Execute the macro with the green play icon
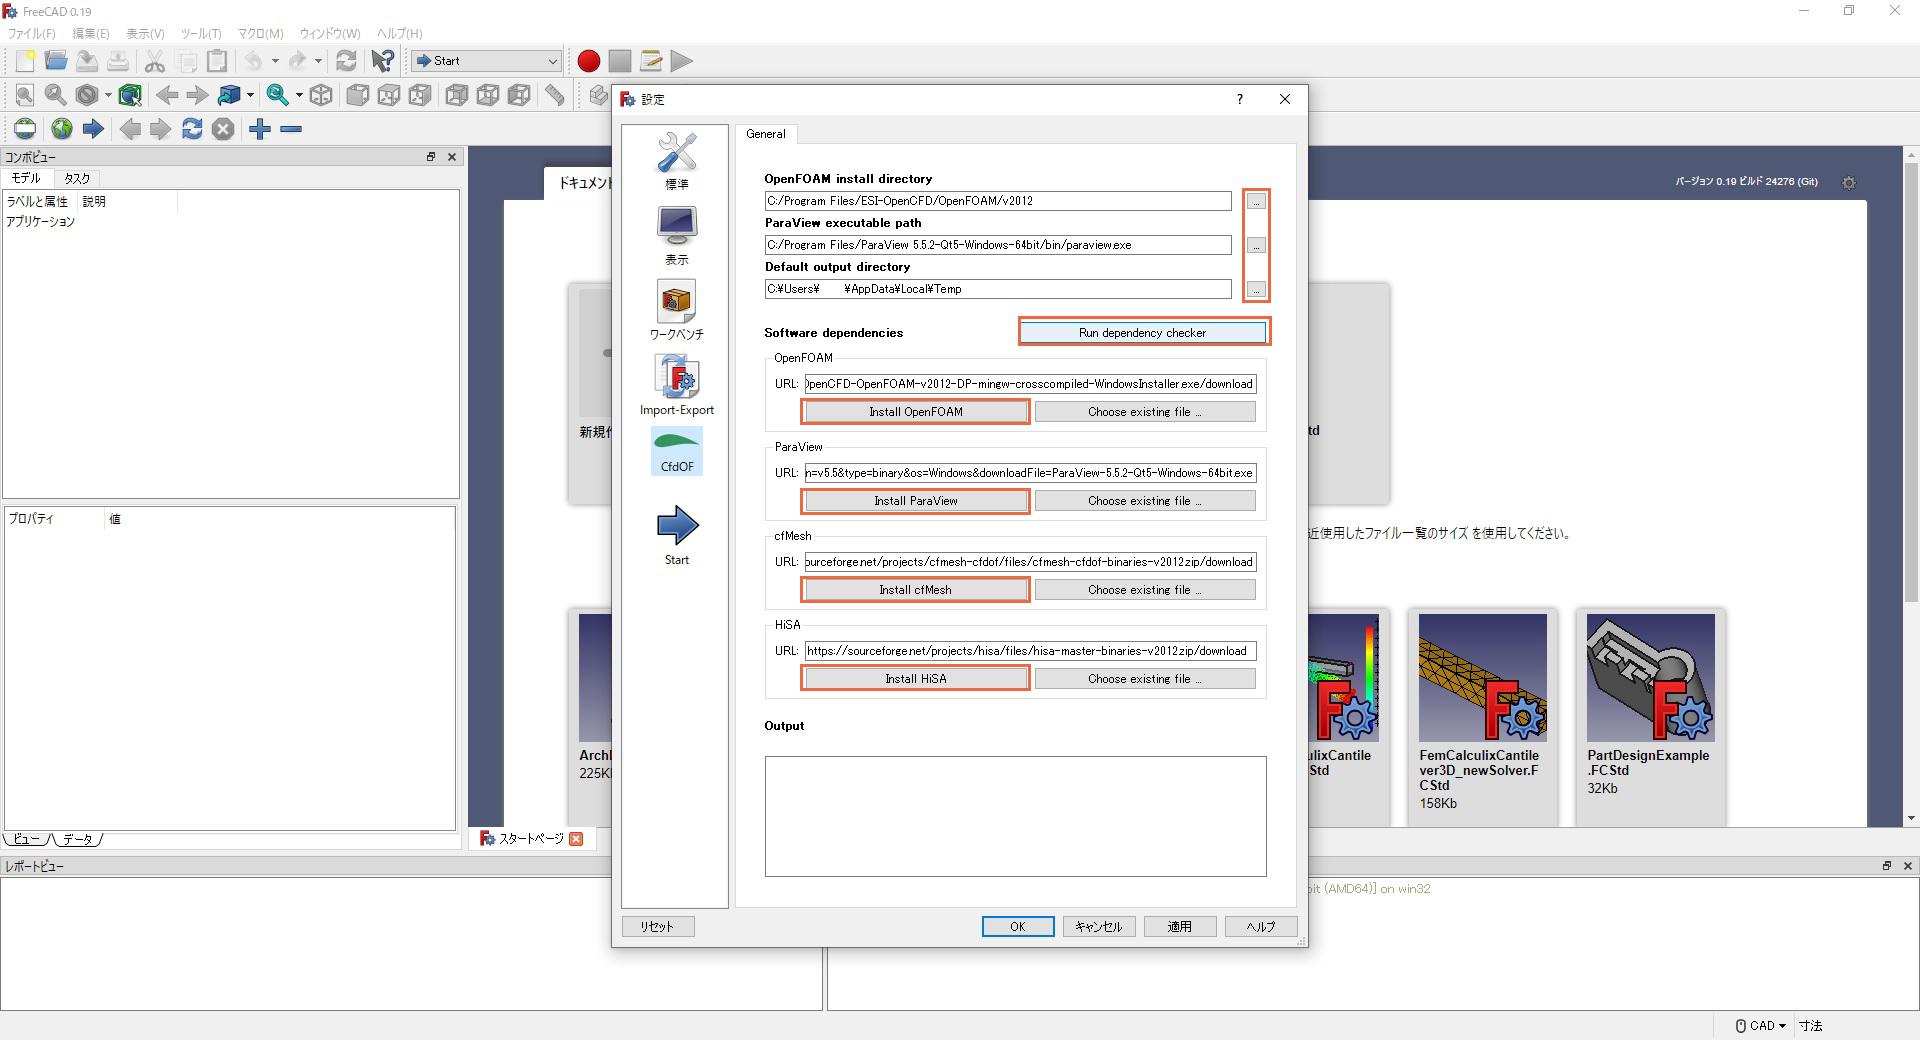Screen dimensions: 1920x1040 (x=682, y=61)
